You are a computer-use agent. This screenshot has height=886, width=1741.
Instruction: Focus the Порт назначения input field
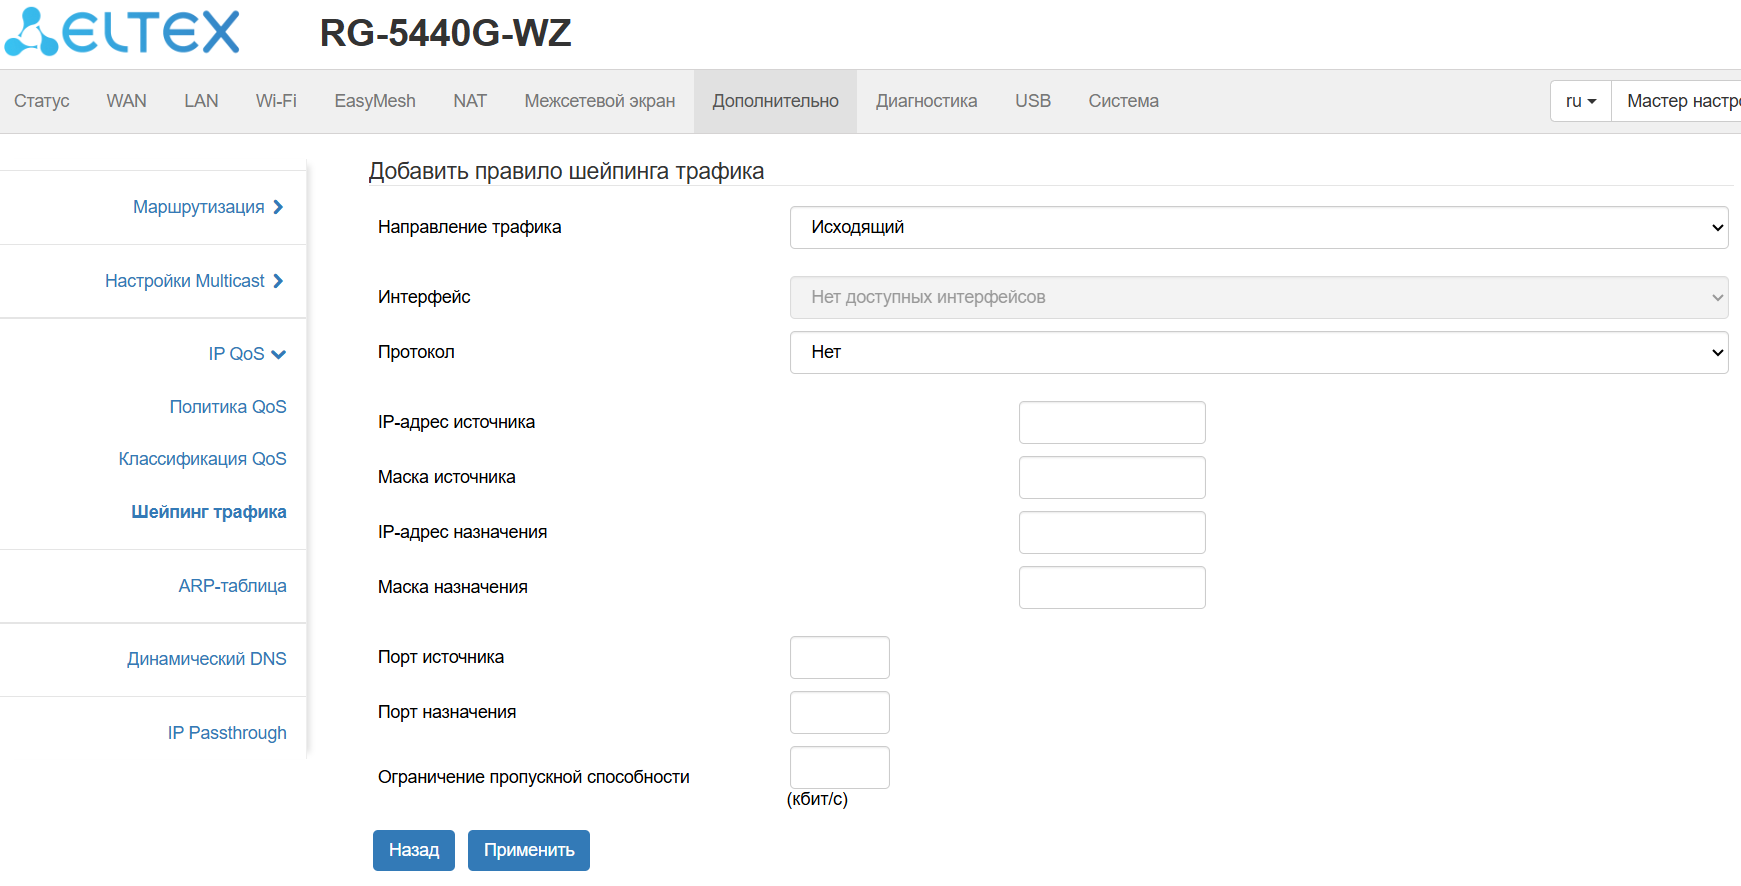(839, 712)
